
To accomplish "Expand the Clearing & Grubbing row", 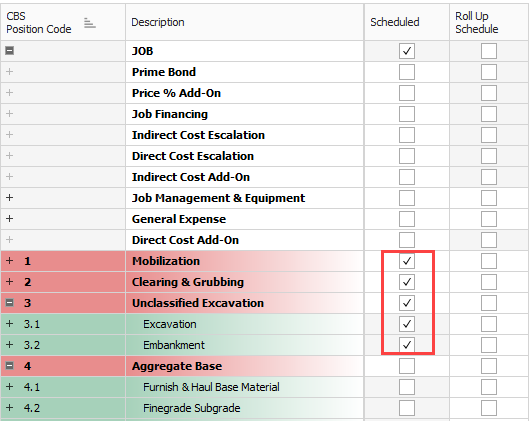I will [x=9, y=282].
